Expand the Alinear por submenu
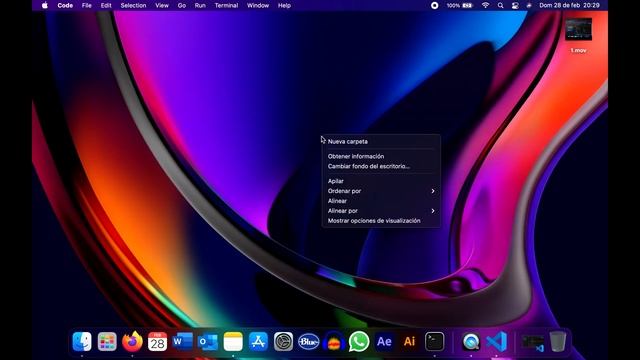Viewport: 640px width, 360px height. (x=381, y=211)
